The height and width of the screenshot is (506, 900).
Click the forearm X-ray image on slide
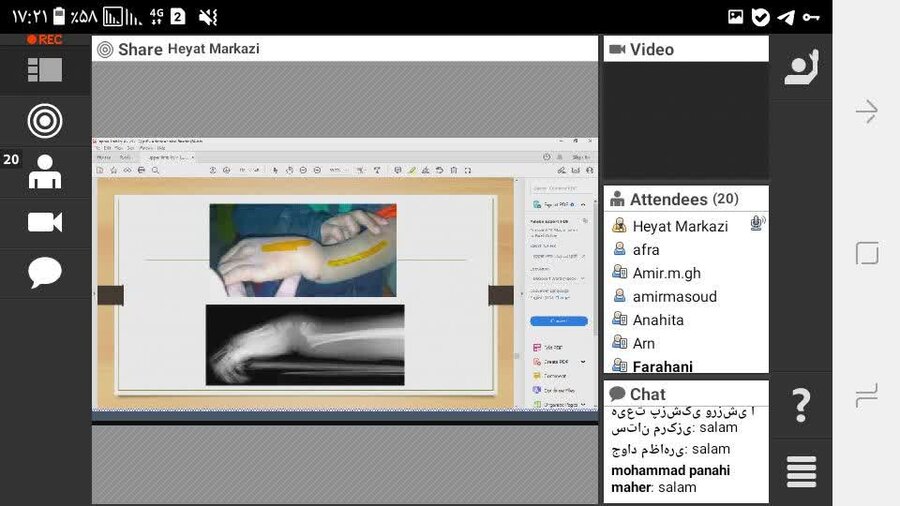(305, 344)
